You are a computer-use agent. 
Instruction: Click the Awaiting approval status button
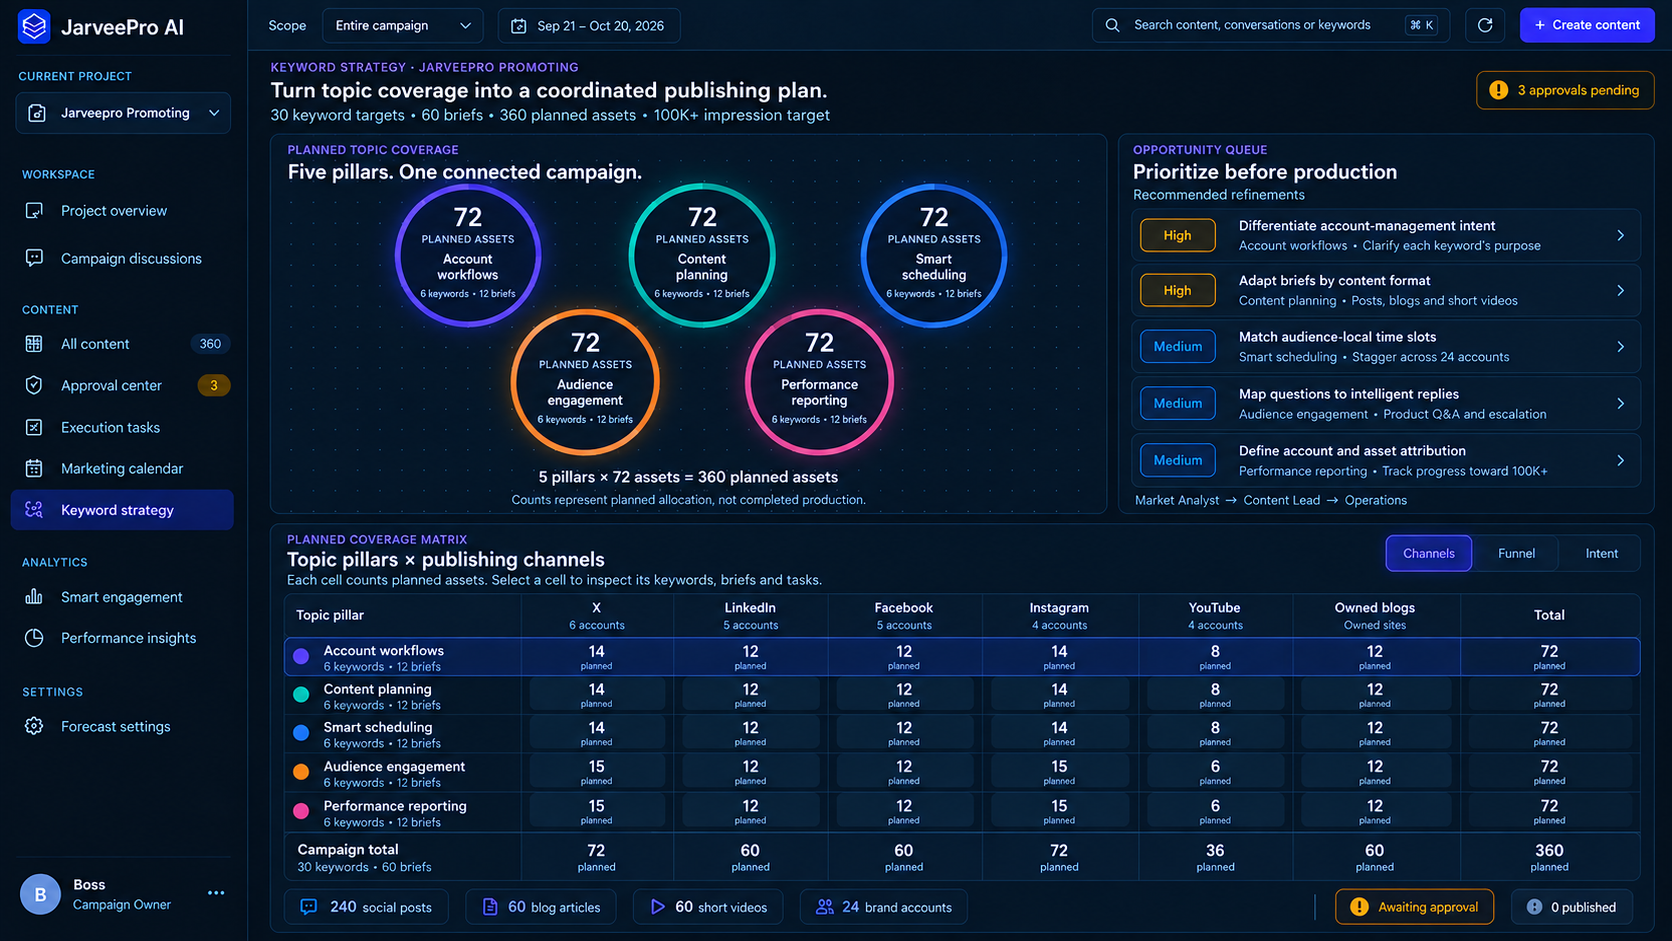(1414, 907)
